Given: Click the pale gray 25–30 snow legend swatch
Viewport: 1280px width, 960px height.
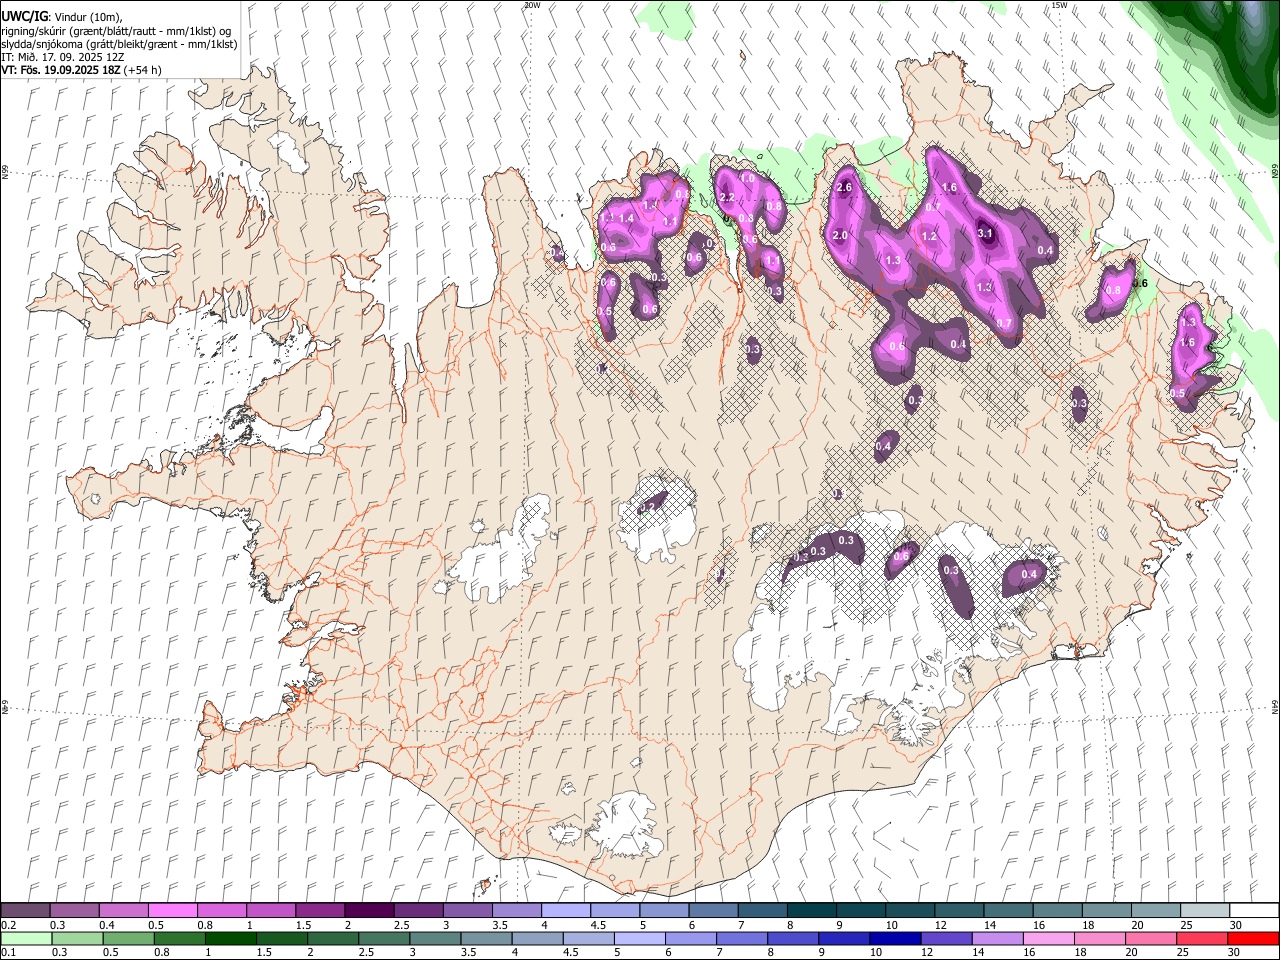Looking at the screenshot, I should [1203, 911].
